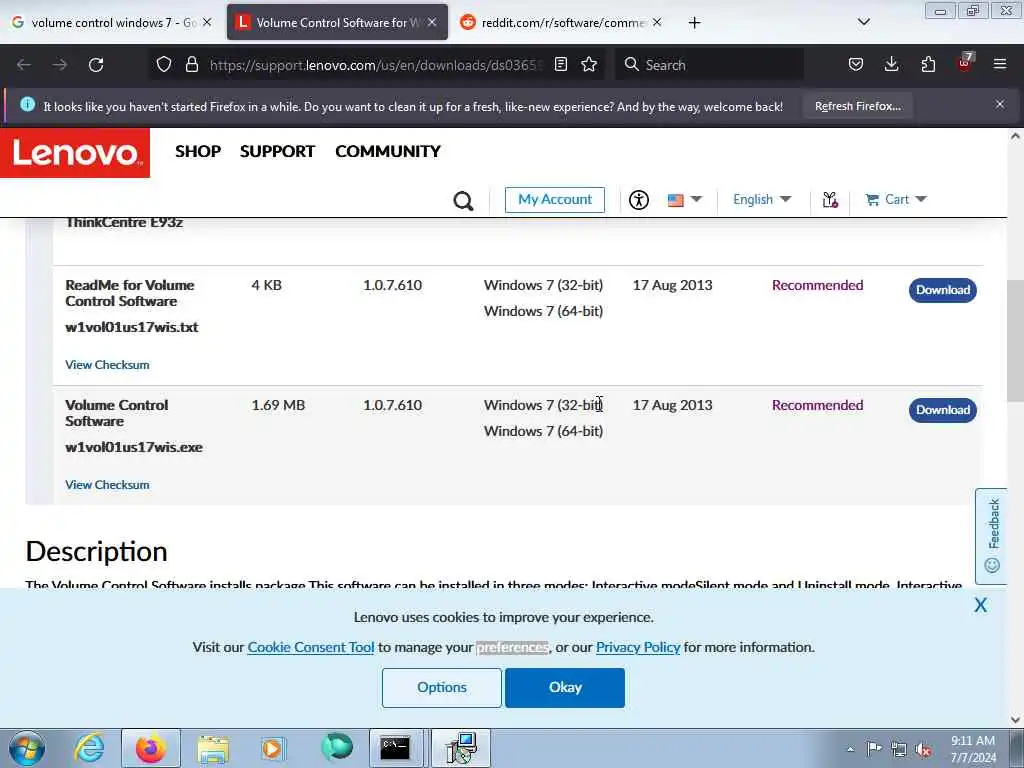Open the tracking protection shield icon
This screenshot has height=768, width=1024.
pos(164,65)
